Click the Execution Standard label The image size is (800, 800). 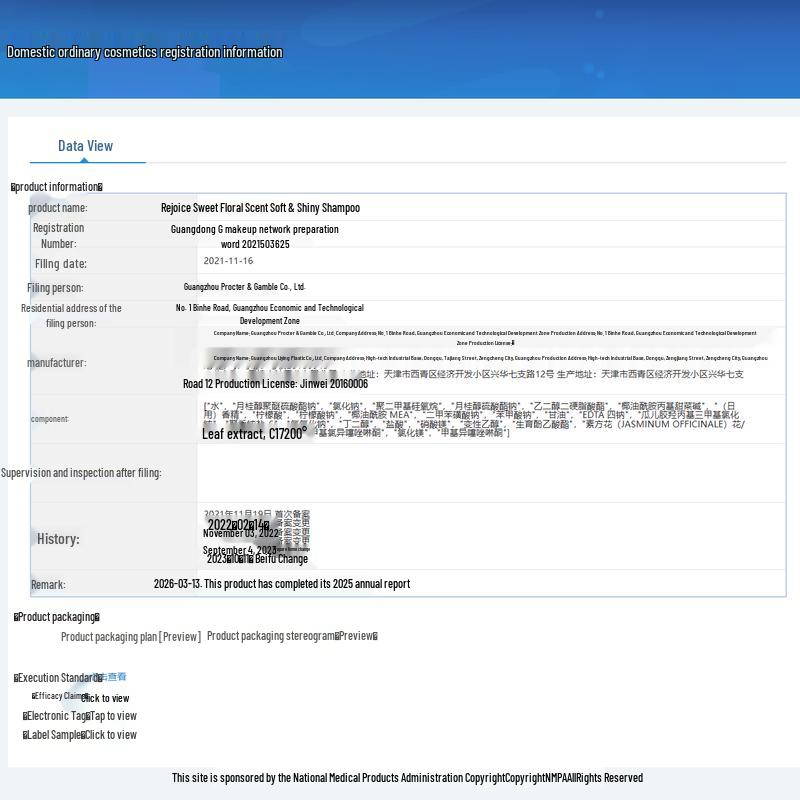[58, 678]
